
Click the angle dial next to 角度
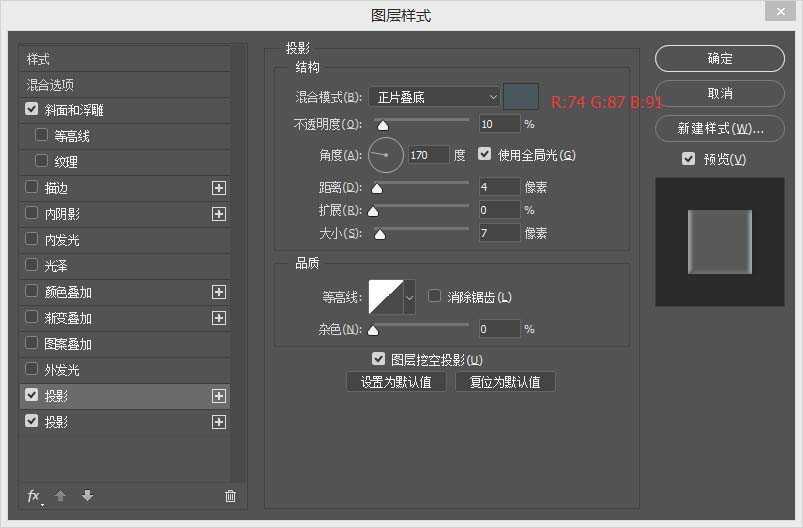coord(386,155)
